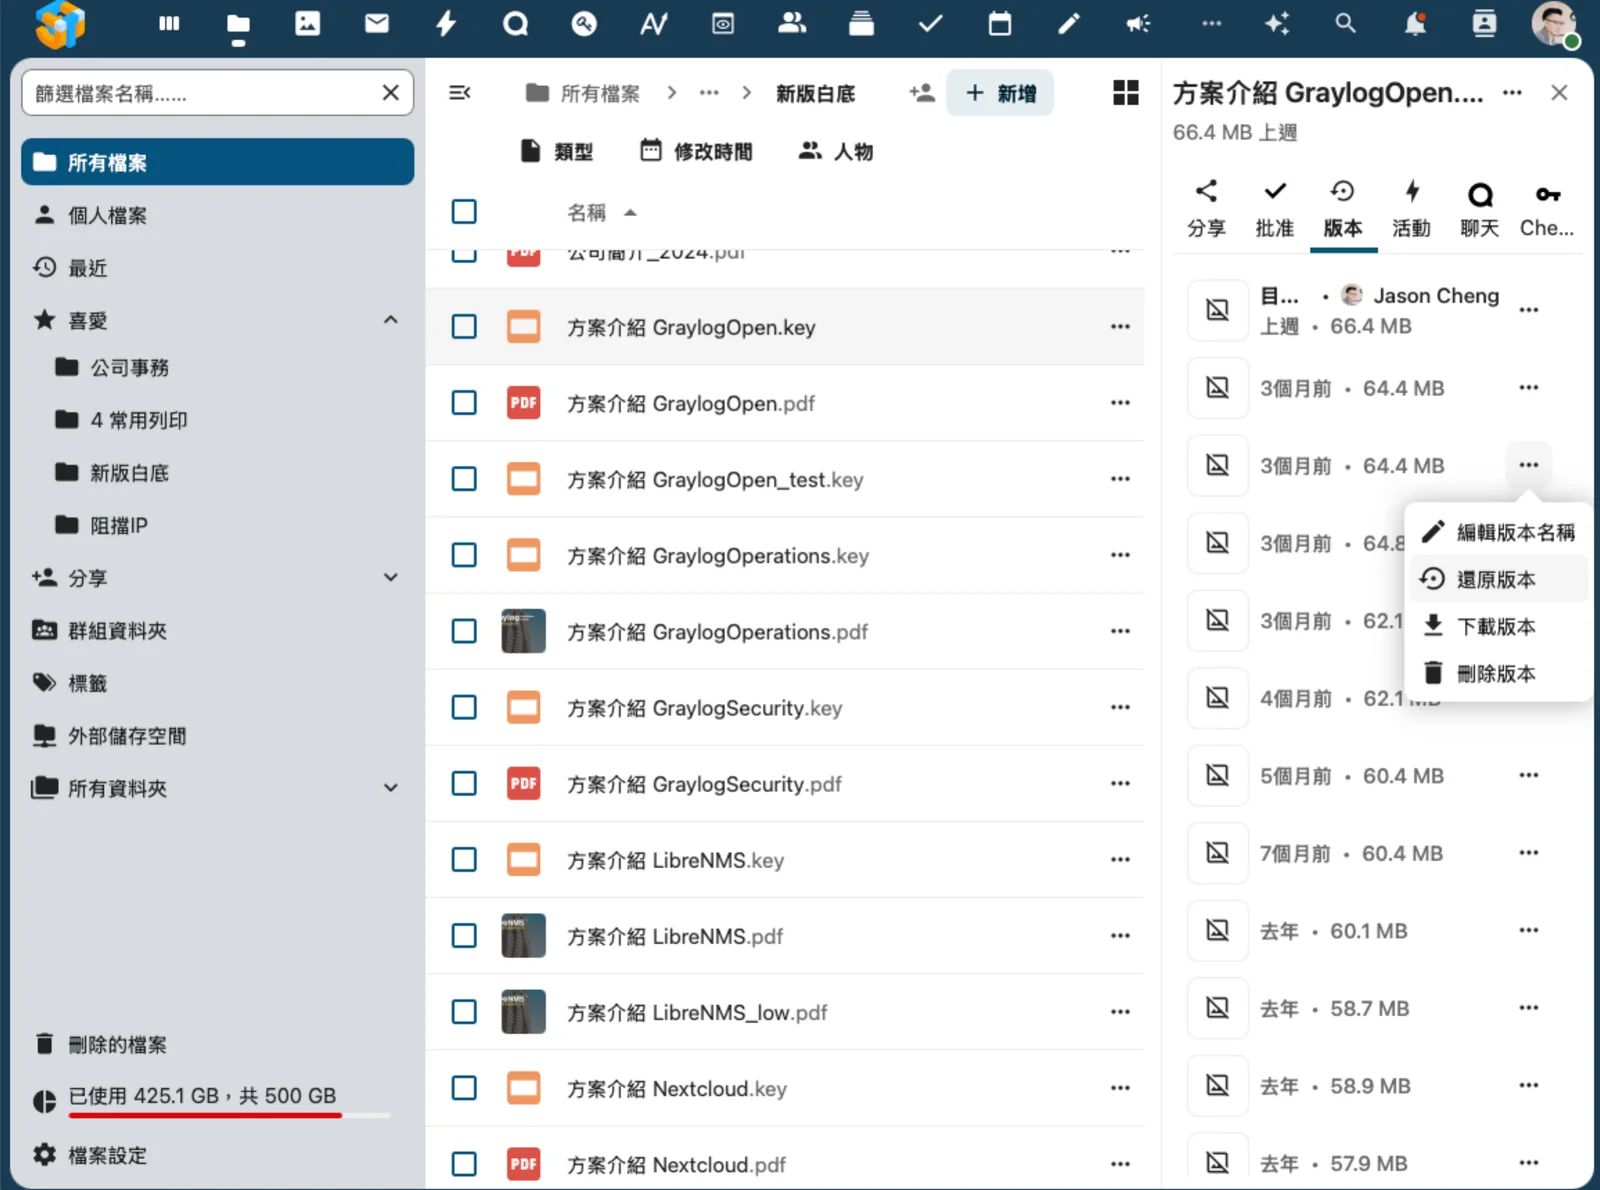1600x1190 pixels.
Task: Open the Dashboard icon in top bar
Action: (x=169, y=24)
